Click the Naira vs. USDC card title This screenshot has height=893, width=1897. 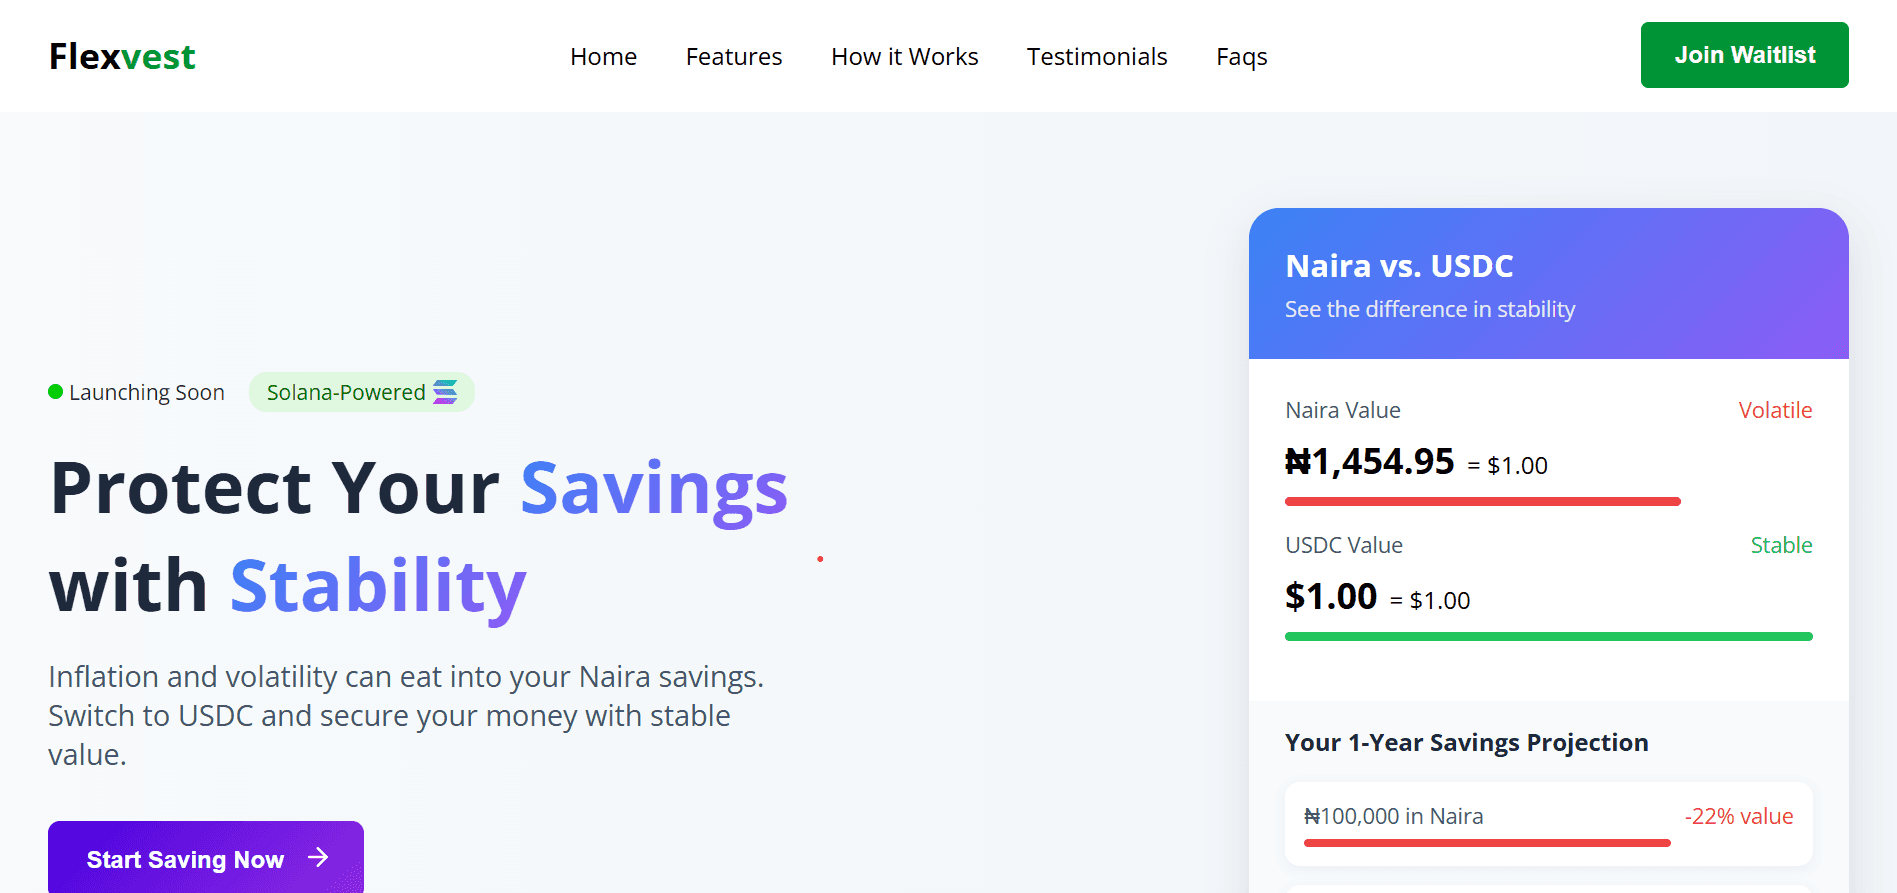point(1399,266)
